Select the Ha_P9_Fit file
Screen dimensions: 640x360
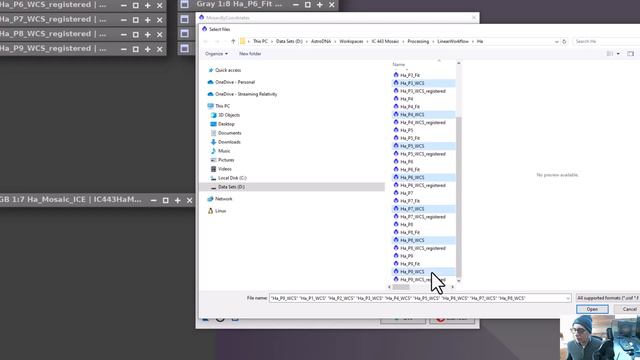[x=410, y=264]
